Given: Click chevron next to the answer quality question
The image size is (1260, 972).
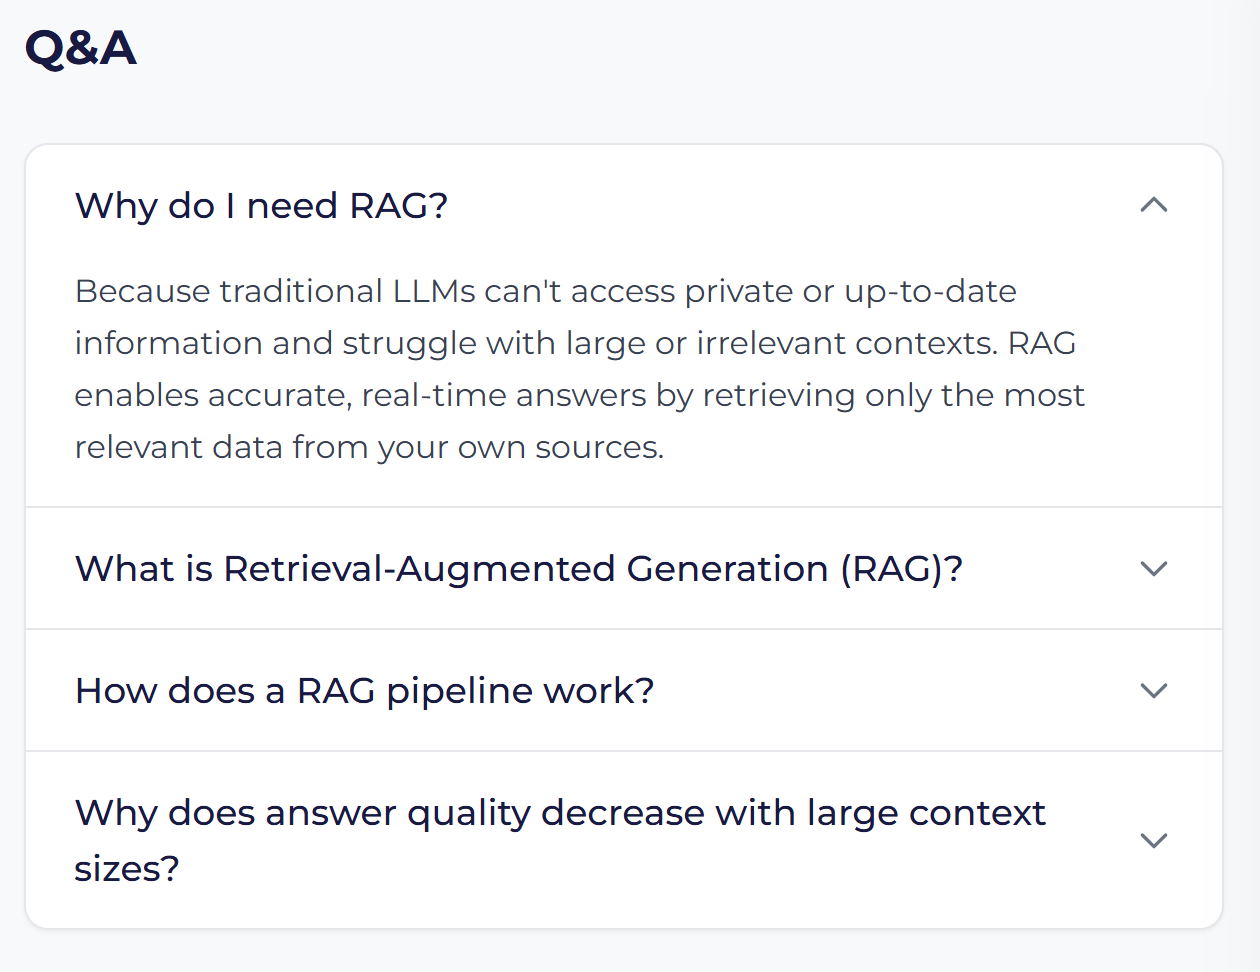Looking at the screenshot, I should pyautogui.click(x=1154, y=840).
